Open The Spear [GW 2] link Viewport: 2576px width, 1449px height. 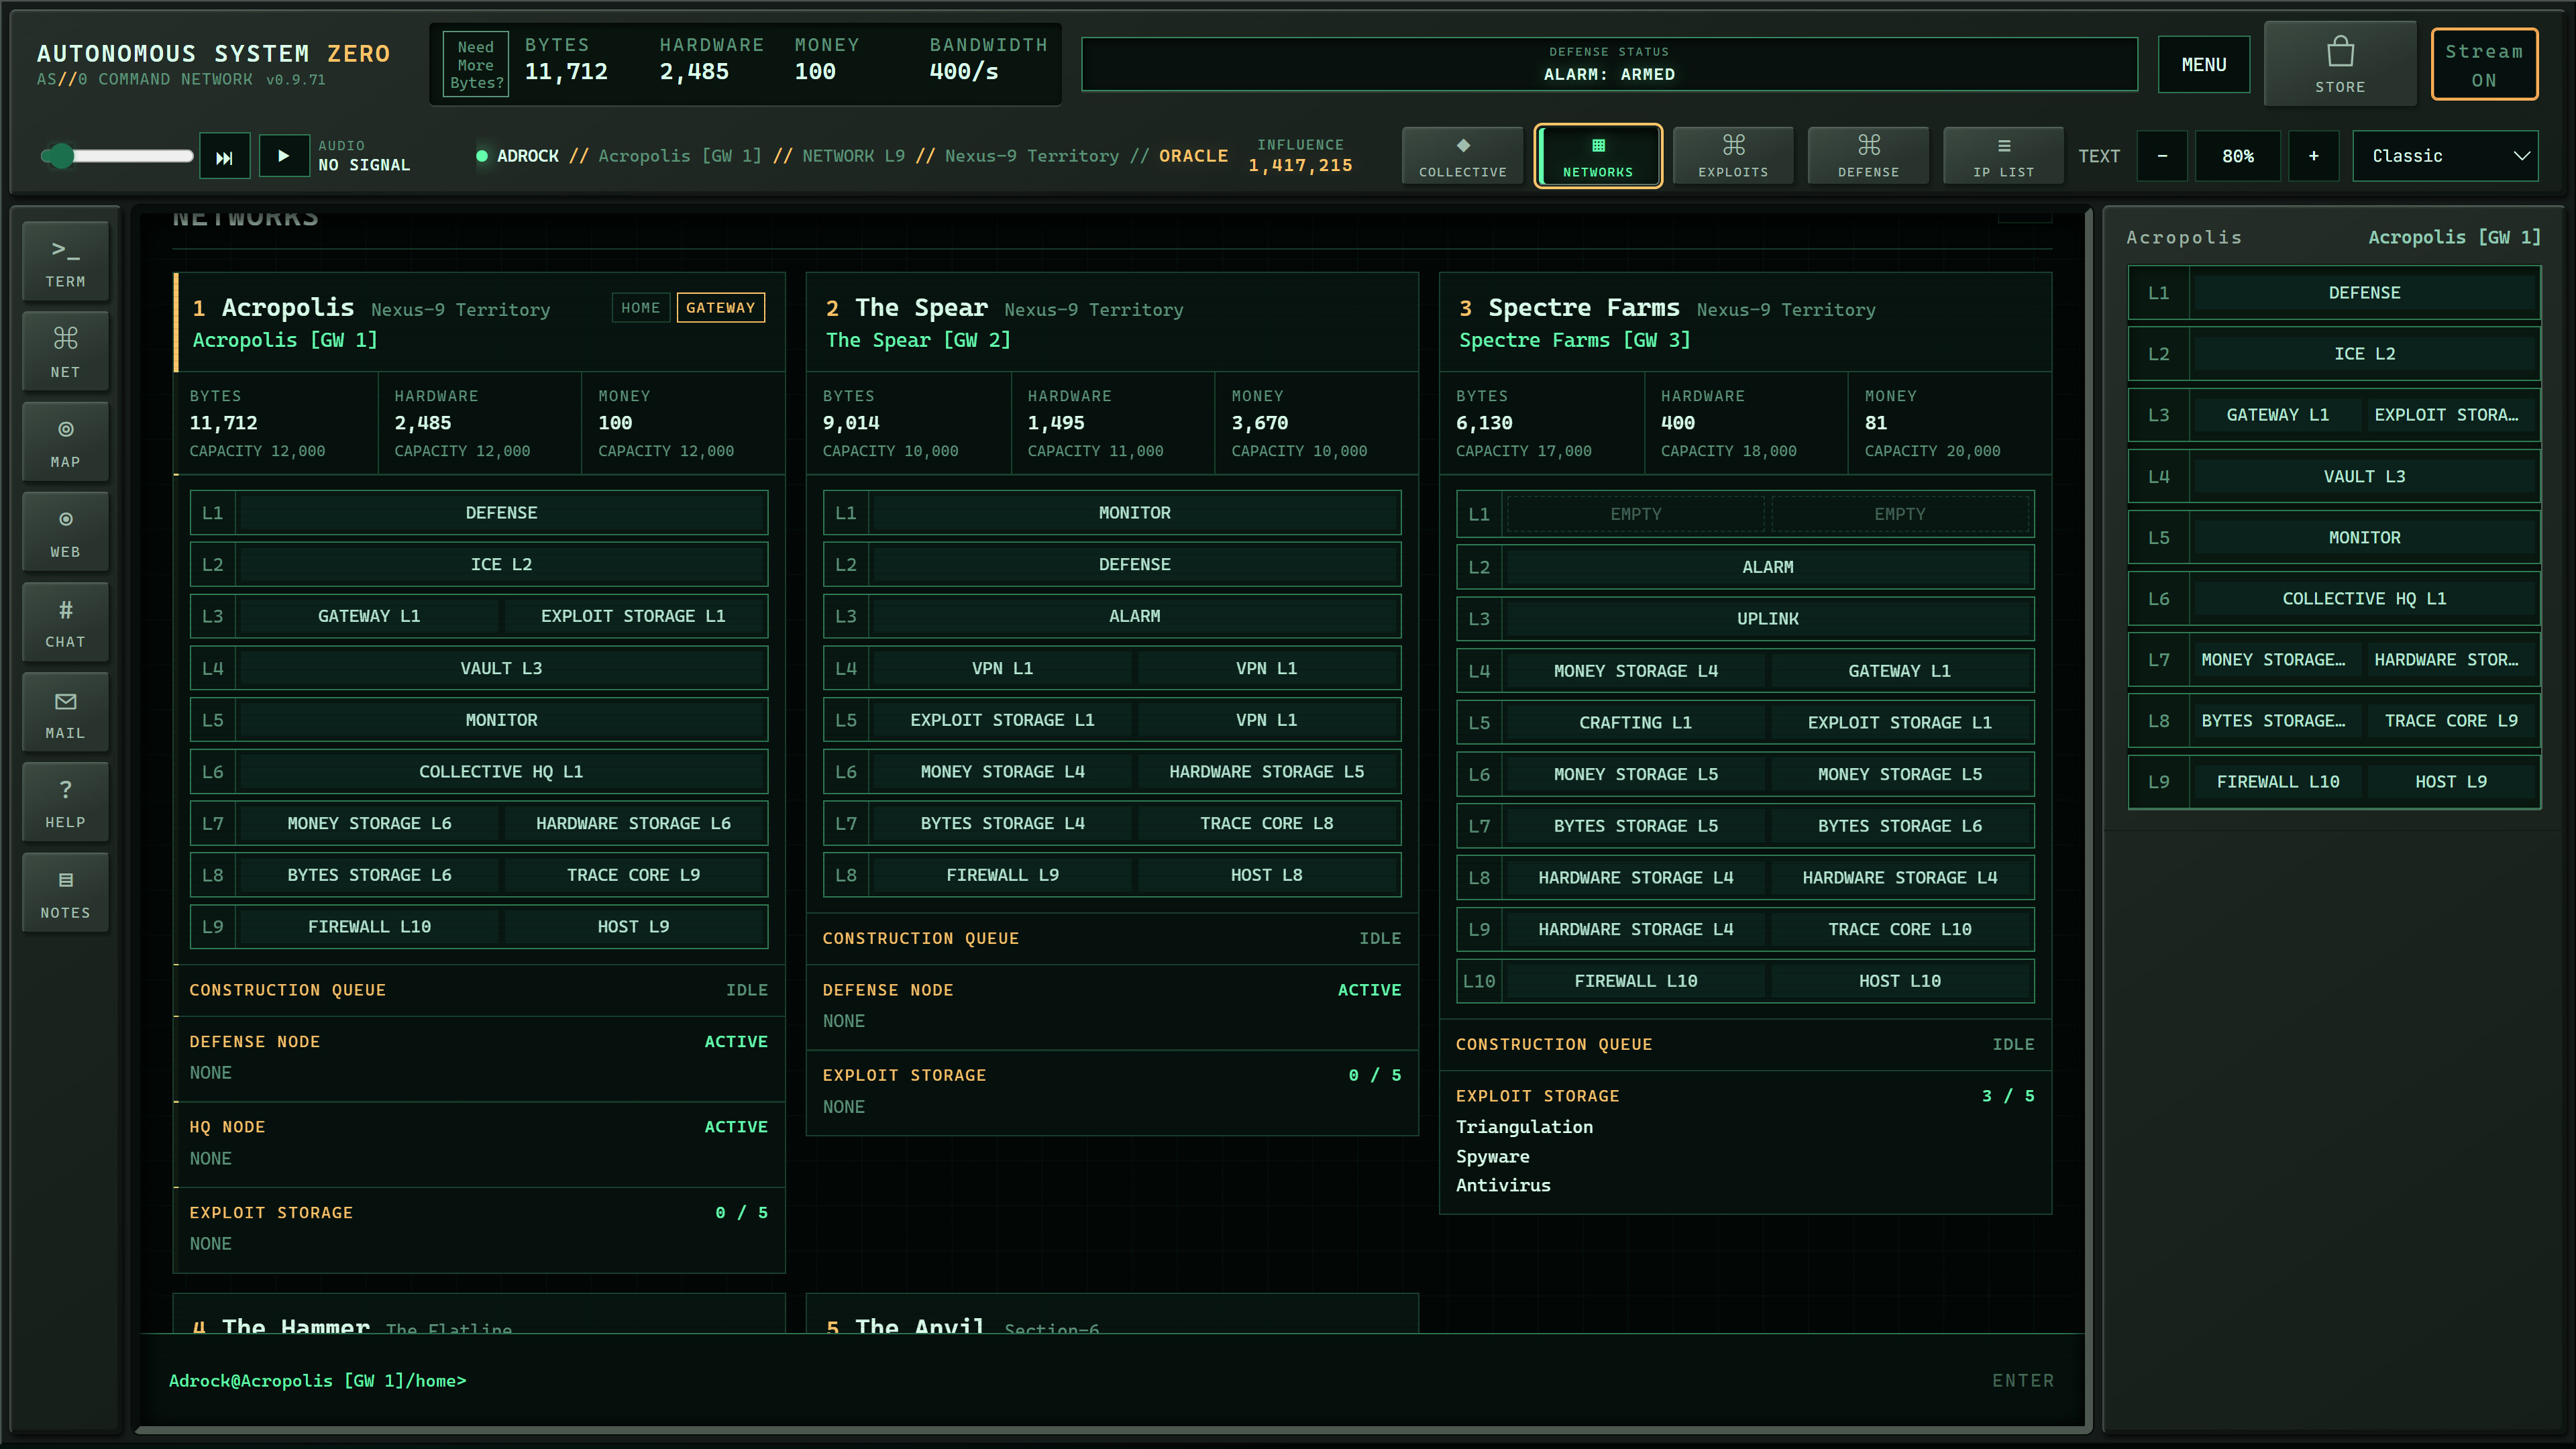click(x=918, y=340)
